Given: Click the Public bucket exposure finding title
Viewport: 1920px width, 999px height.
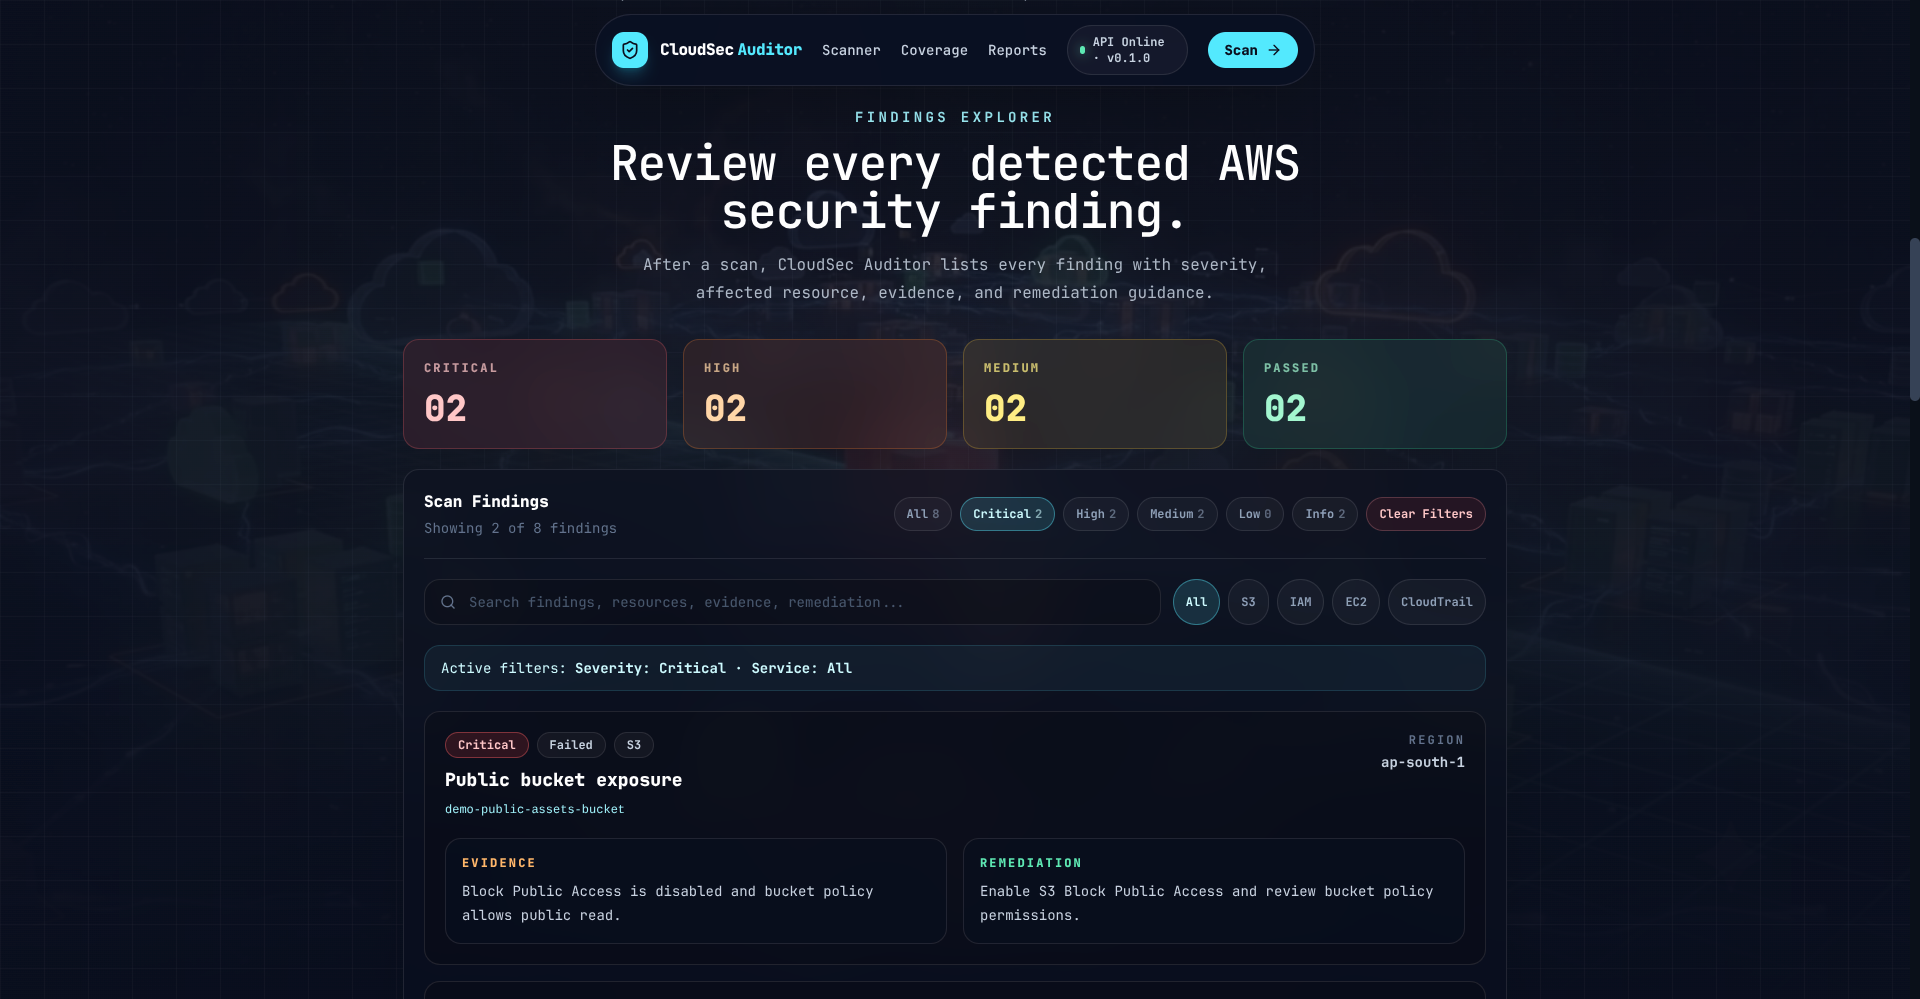Looking at the screenshot, I should (564, 780).
